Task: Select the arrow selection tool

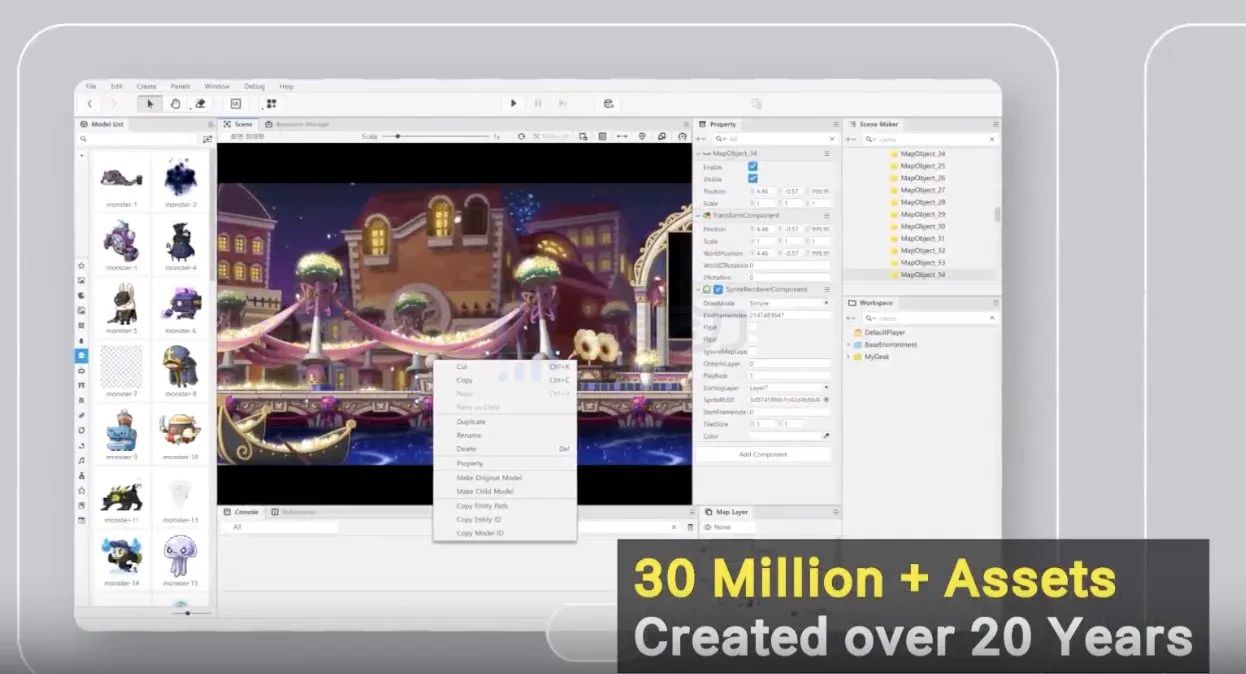Action: 151,103
